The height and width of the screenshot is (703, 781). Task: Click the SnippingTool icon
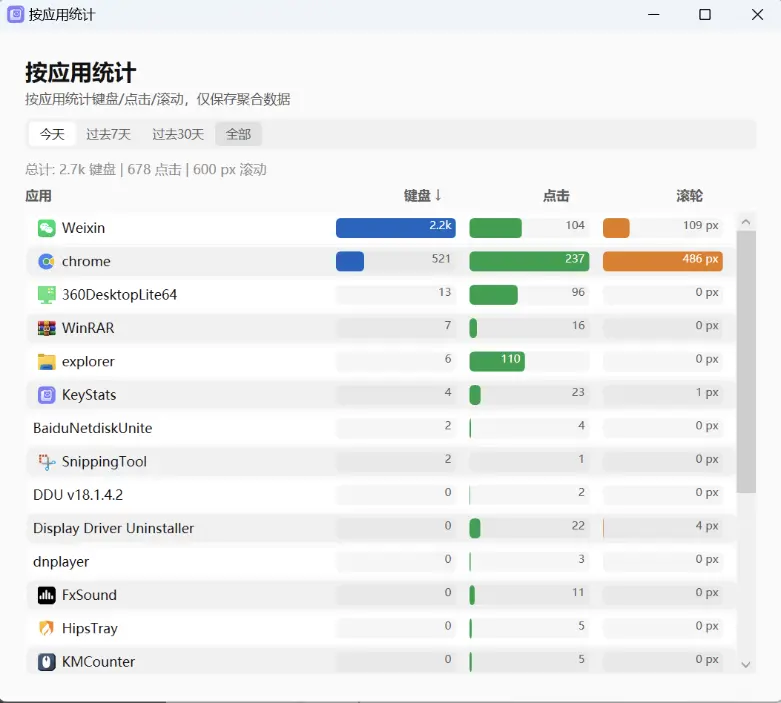[46, 462]
